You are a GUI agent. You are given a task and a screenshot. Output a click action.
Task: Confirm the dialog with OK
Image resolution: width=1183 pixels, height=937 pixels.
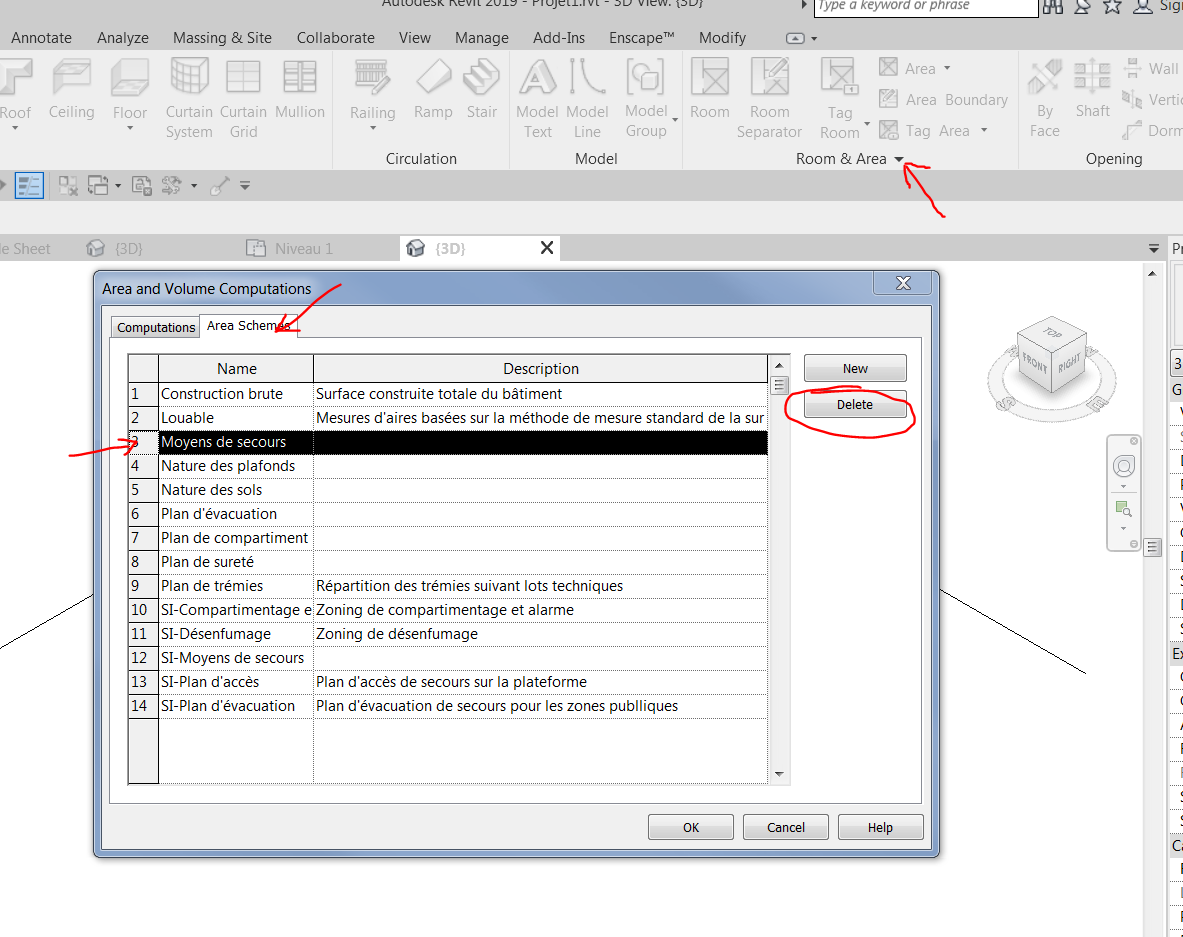click(x=691, y=828)
